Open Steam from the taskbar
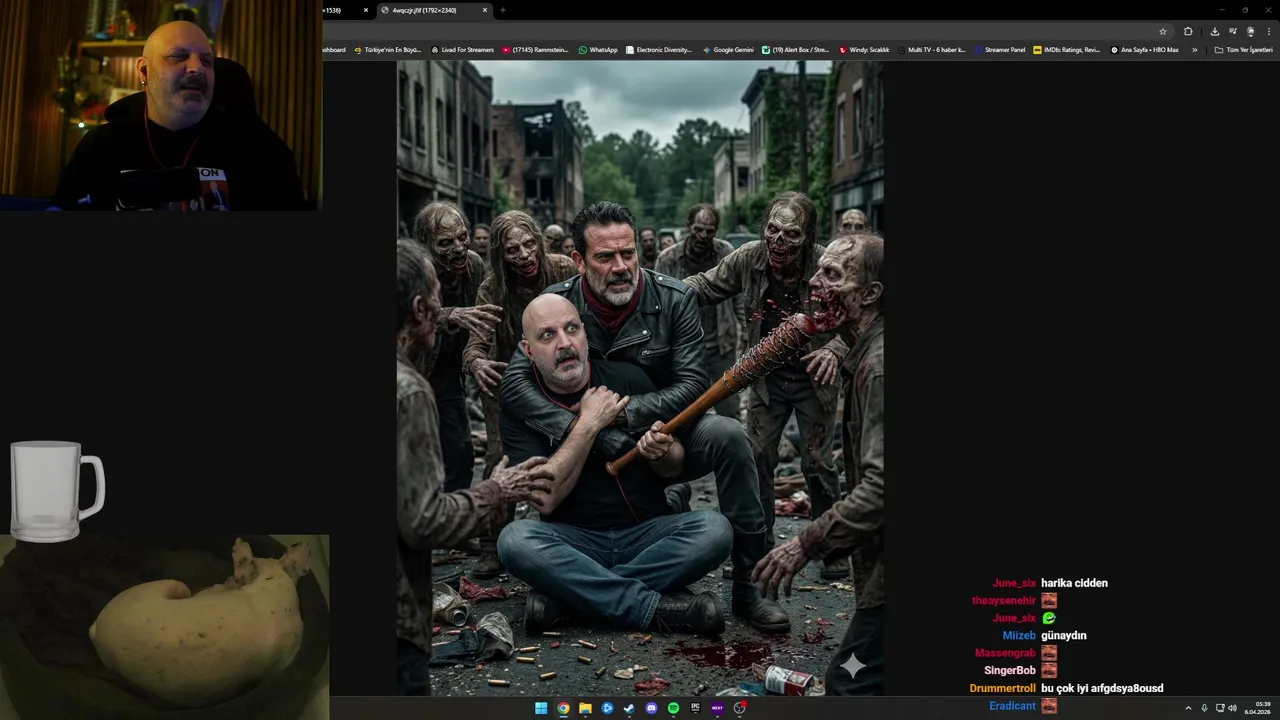1280x720 pixels. click(629, 708)
